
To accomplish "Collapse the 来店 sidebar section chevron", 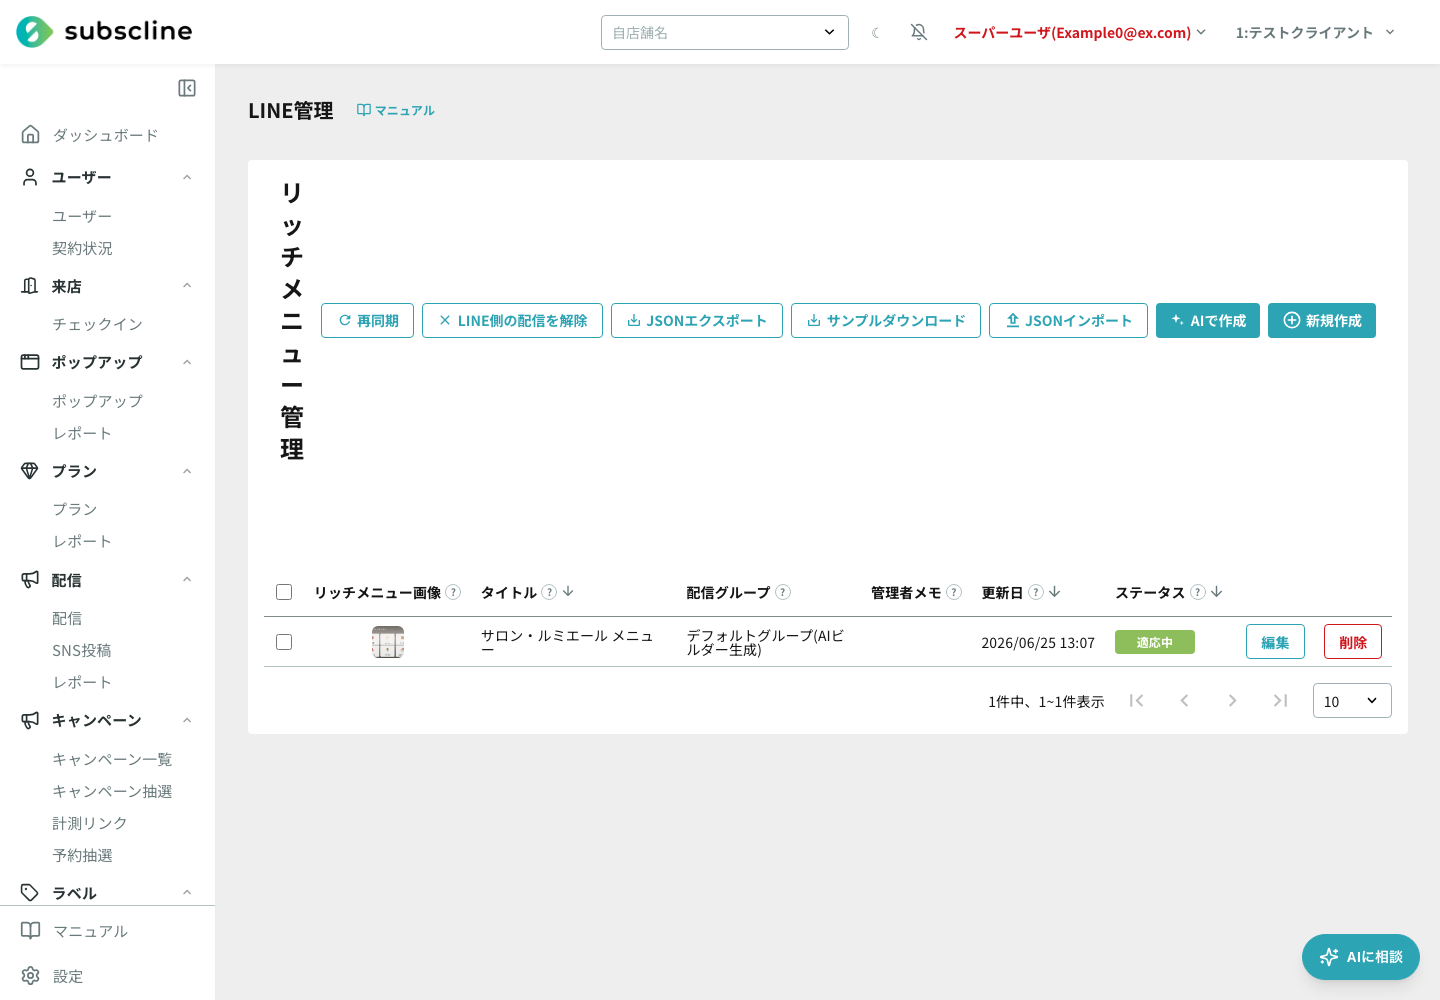I will (187, 286).
